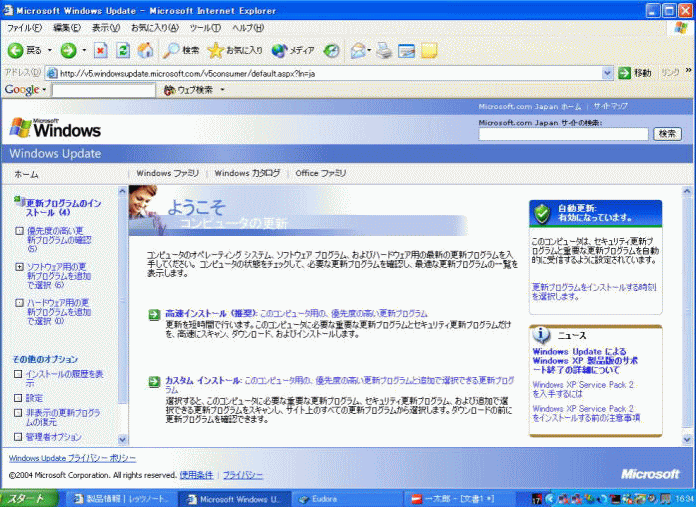Open the ファイル(F) menu
Viewport: 696px width, 507px height.
pyautogui.click(x=24, y=28)
